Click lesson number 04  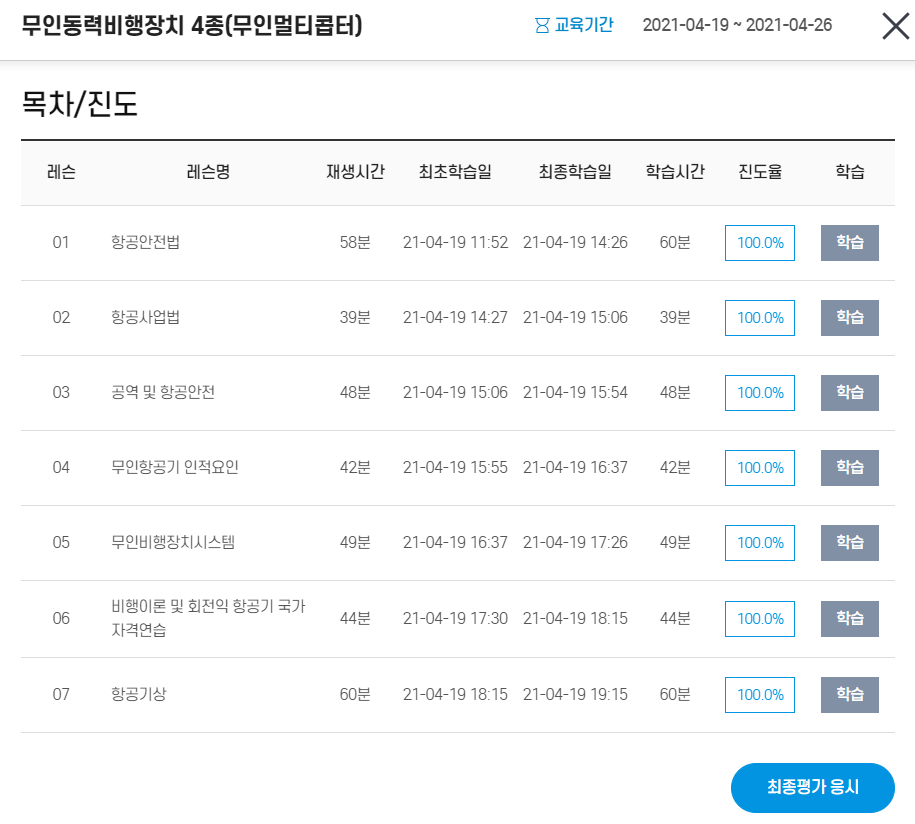point(61,467)
